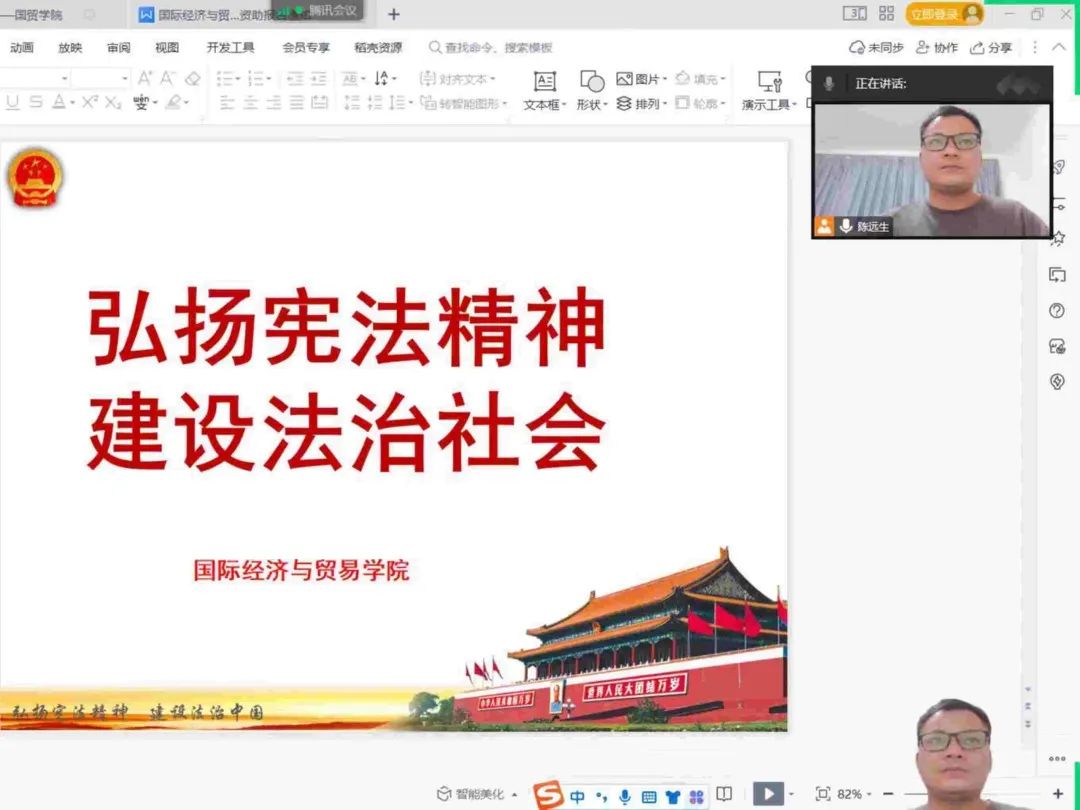Click the help question mark sidebar icon
1080x810 pixels.
click(x=1057, y=311)
